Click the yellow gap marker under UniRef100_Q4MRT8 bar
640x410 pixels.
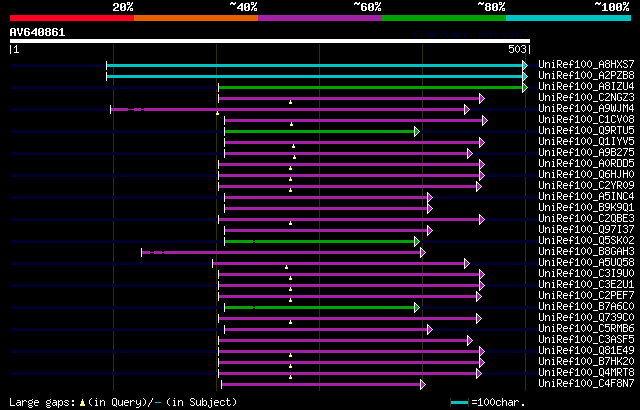point(290,377)
